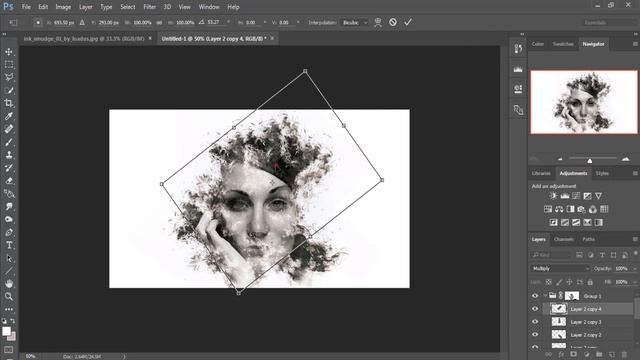This screenshot has height=360, width=640.
Task: Open the Adjustments panel options menu
Action: [635, 173]
